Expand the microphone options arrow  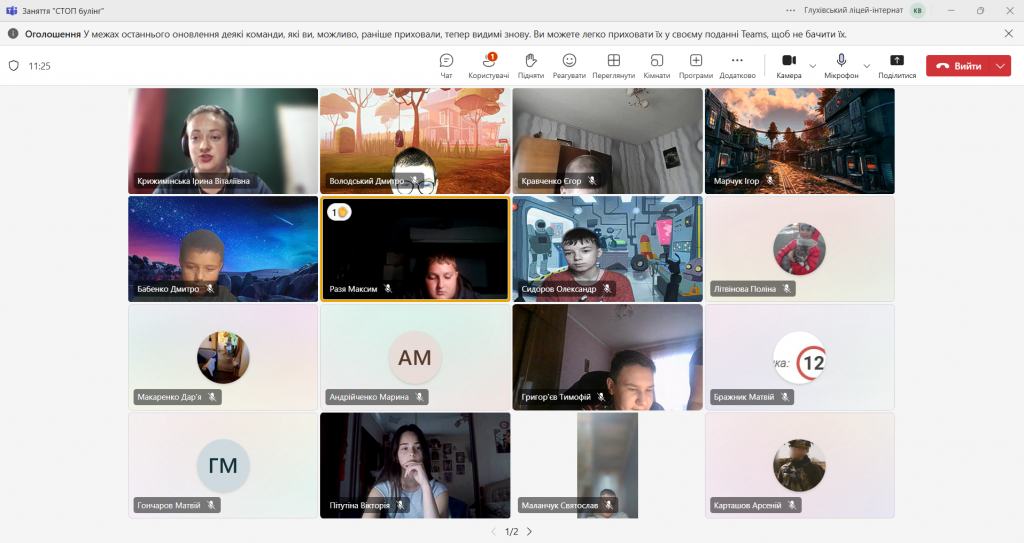click(867, 66)
